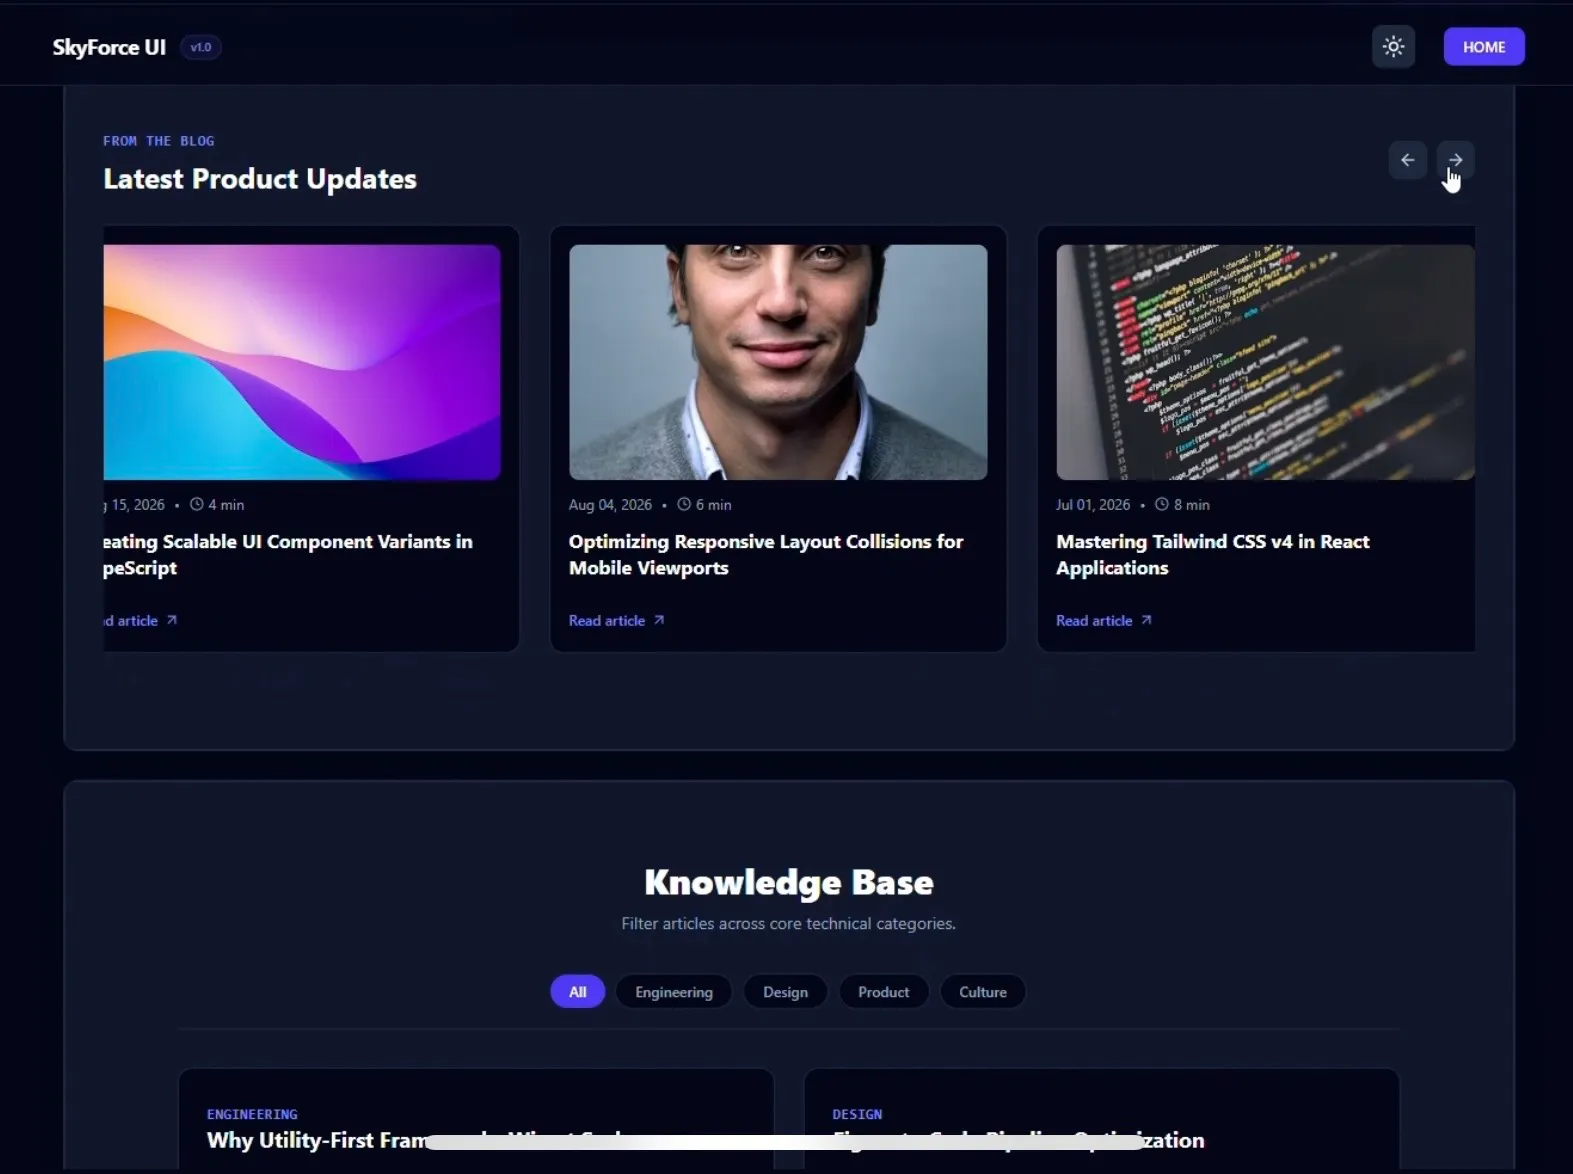The image size is (1573, 1174).
Task: Filter Knowledge Base by Product
Action: (884, 992)
